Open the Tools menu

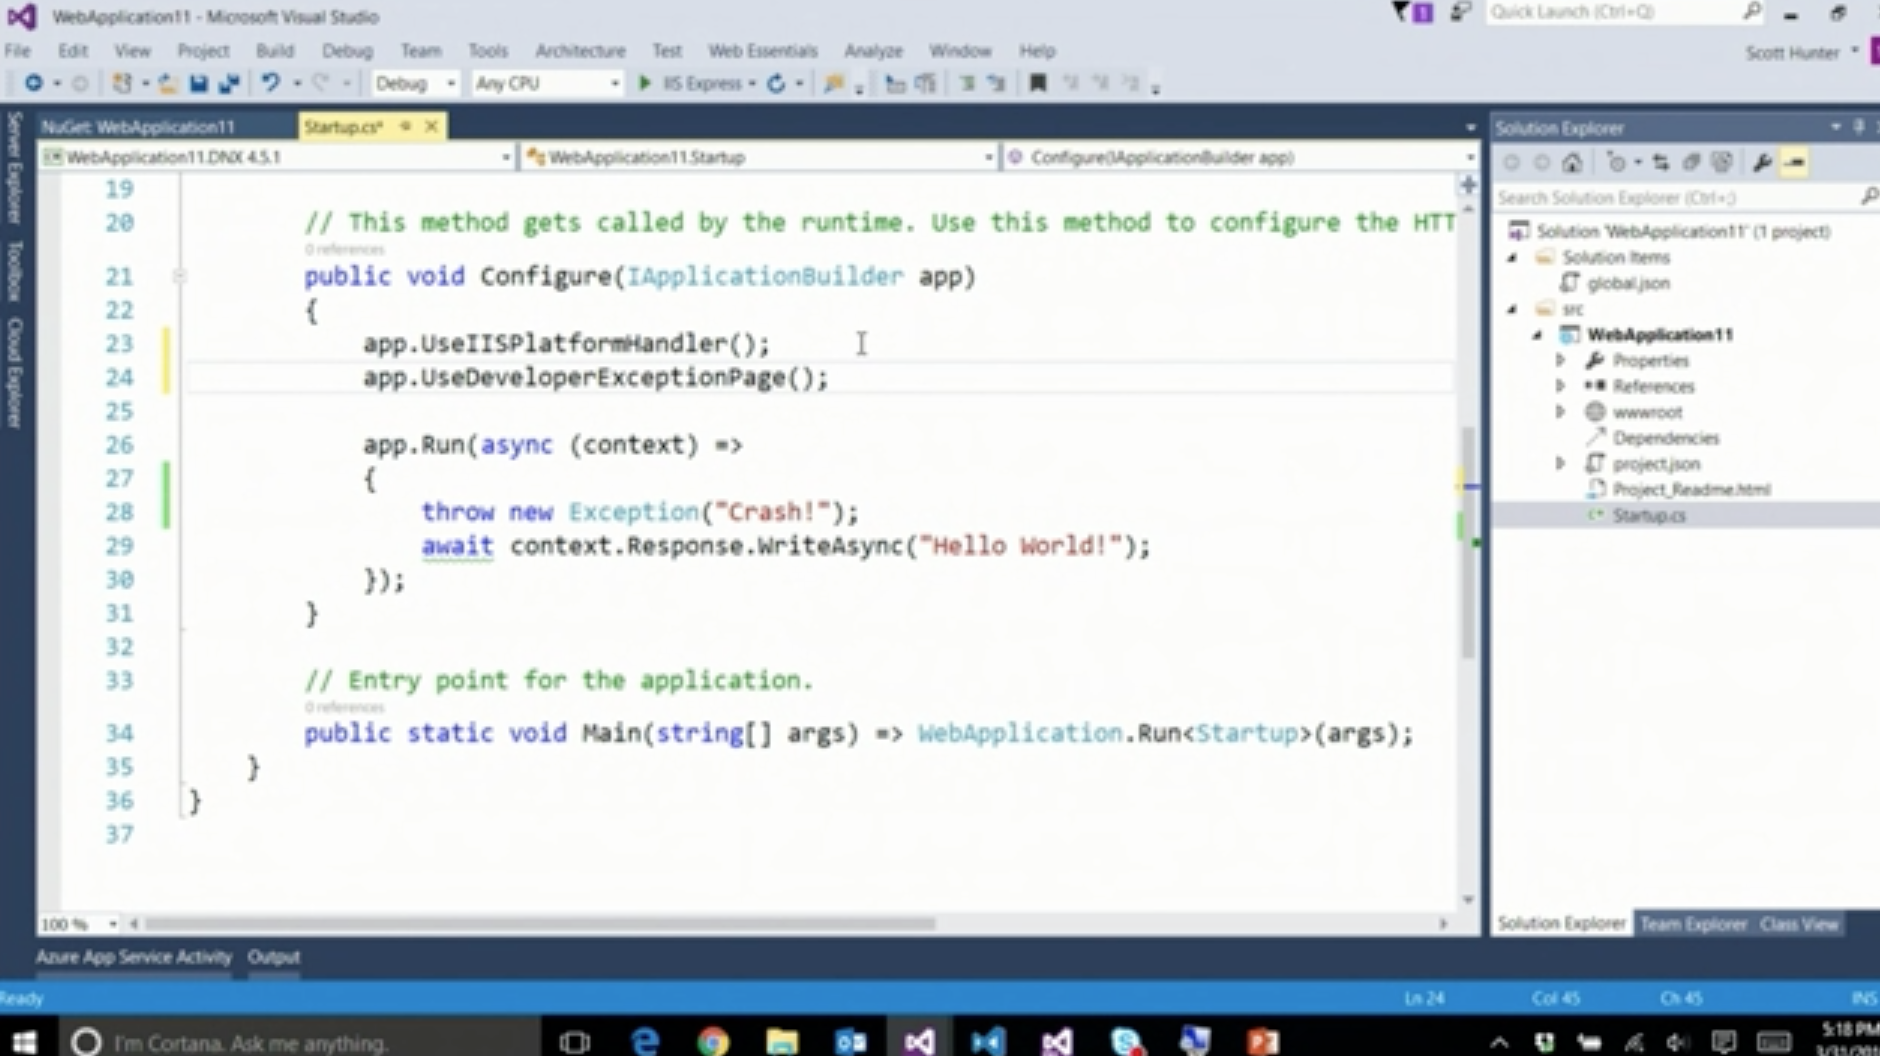point(488,51)
